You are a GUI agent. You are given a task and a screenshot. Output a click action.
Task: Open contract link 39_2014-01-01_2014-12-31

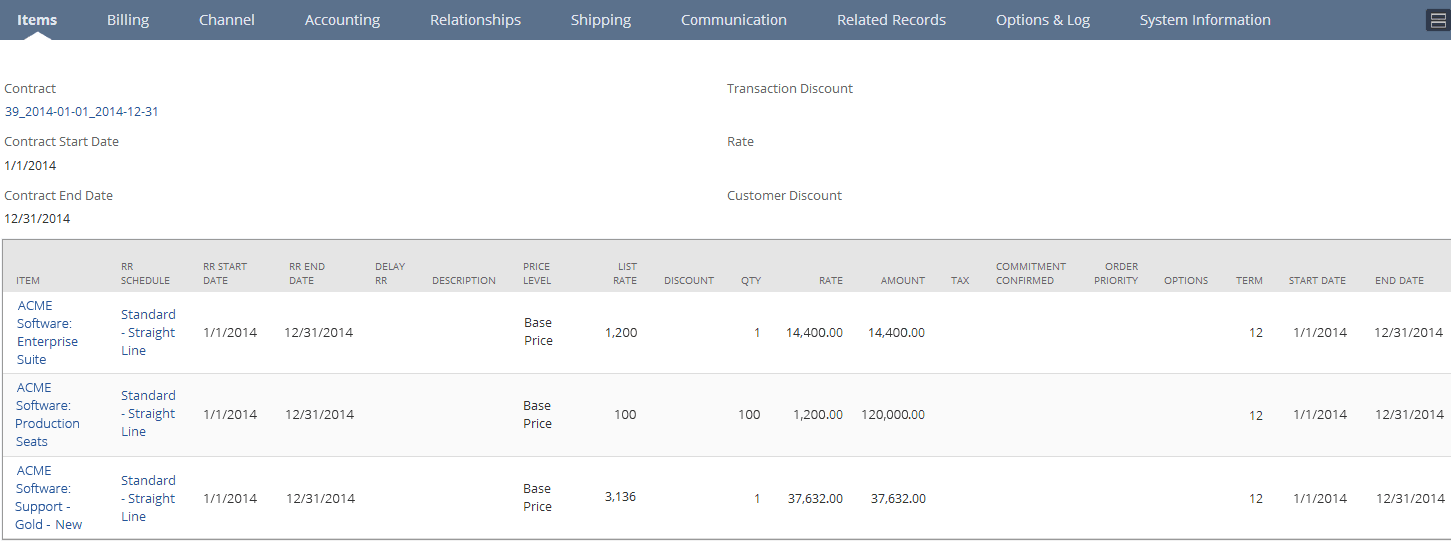[x=82, y=112]
